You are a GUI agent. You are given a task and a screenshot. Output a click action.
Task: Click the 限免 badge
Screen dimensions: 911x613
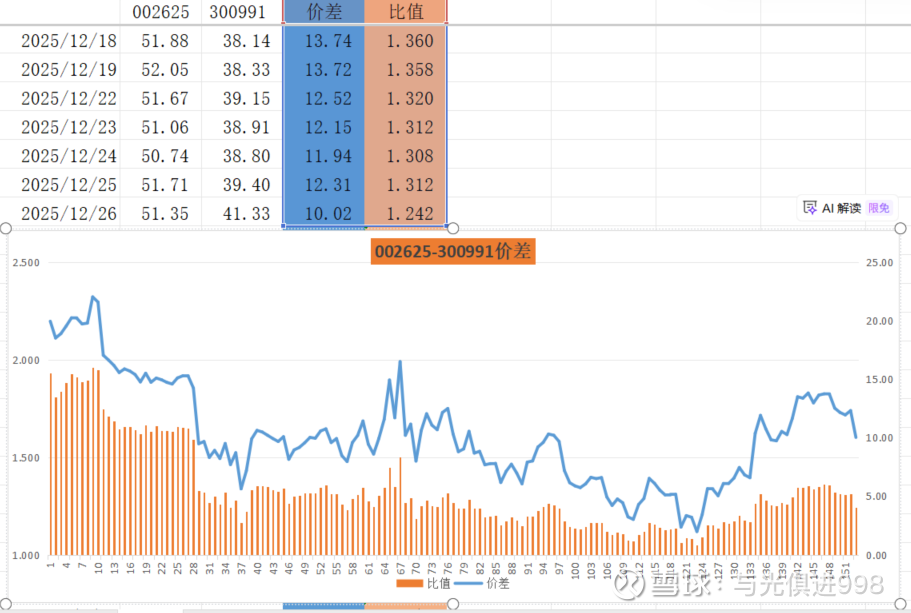pos(878,208)
